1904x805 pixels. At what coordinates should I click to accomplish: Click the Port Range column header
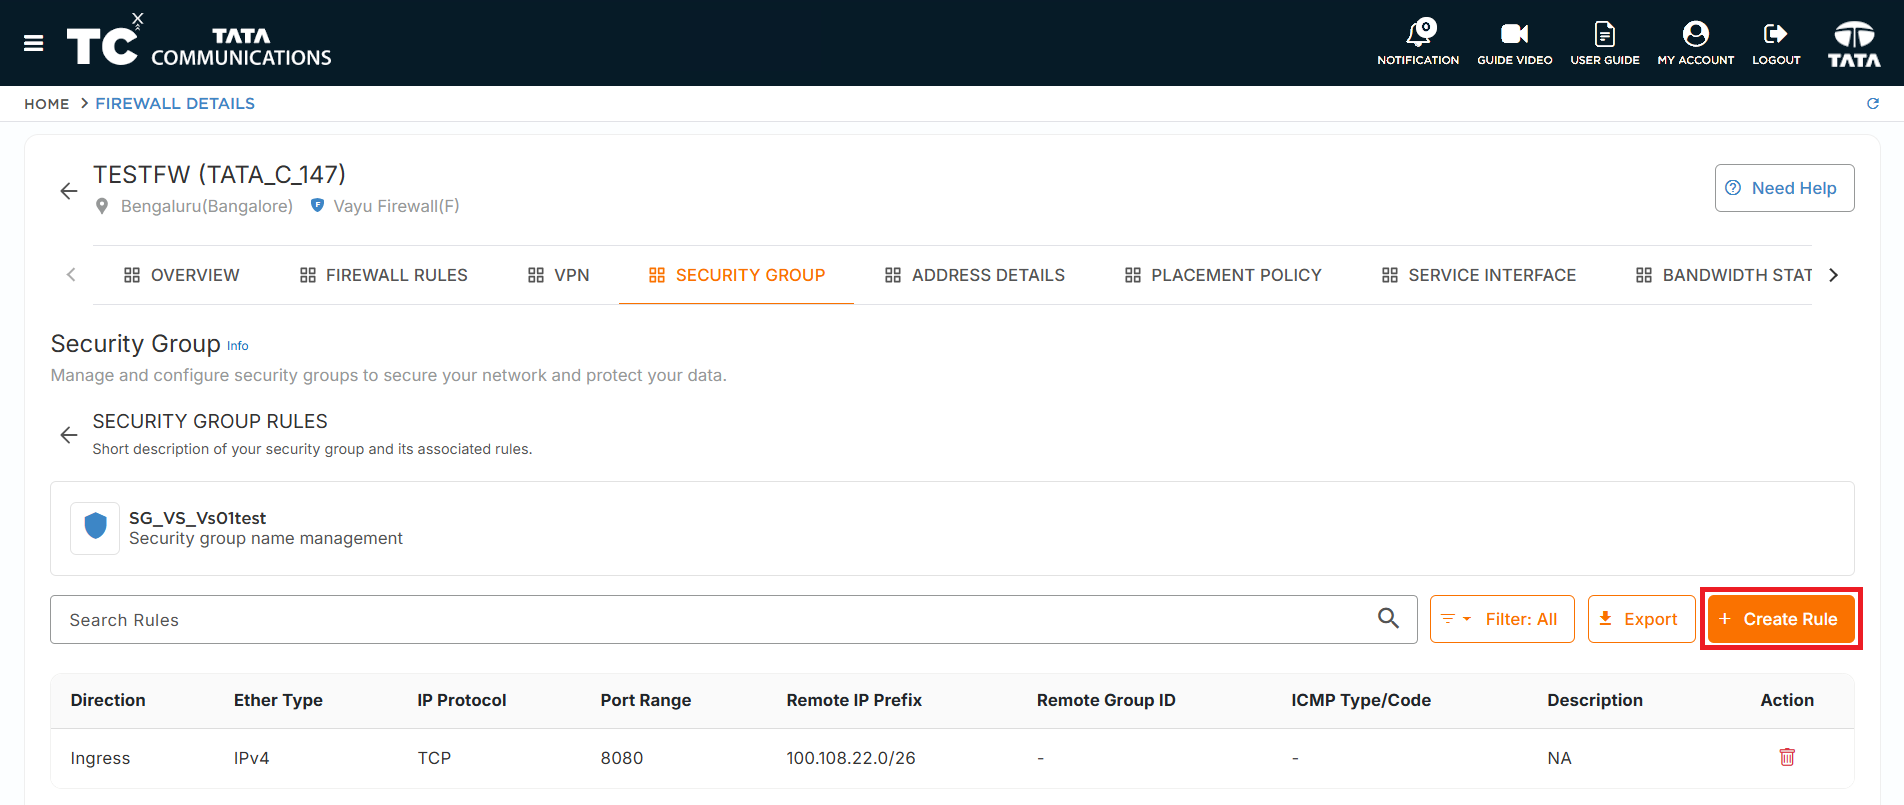tap(646, 700)
